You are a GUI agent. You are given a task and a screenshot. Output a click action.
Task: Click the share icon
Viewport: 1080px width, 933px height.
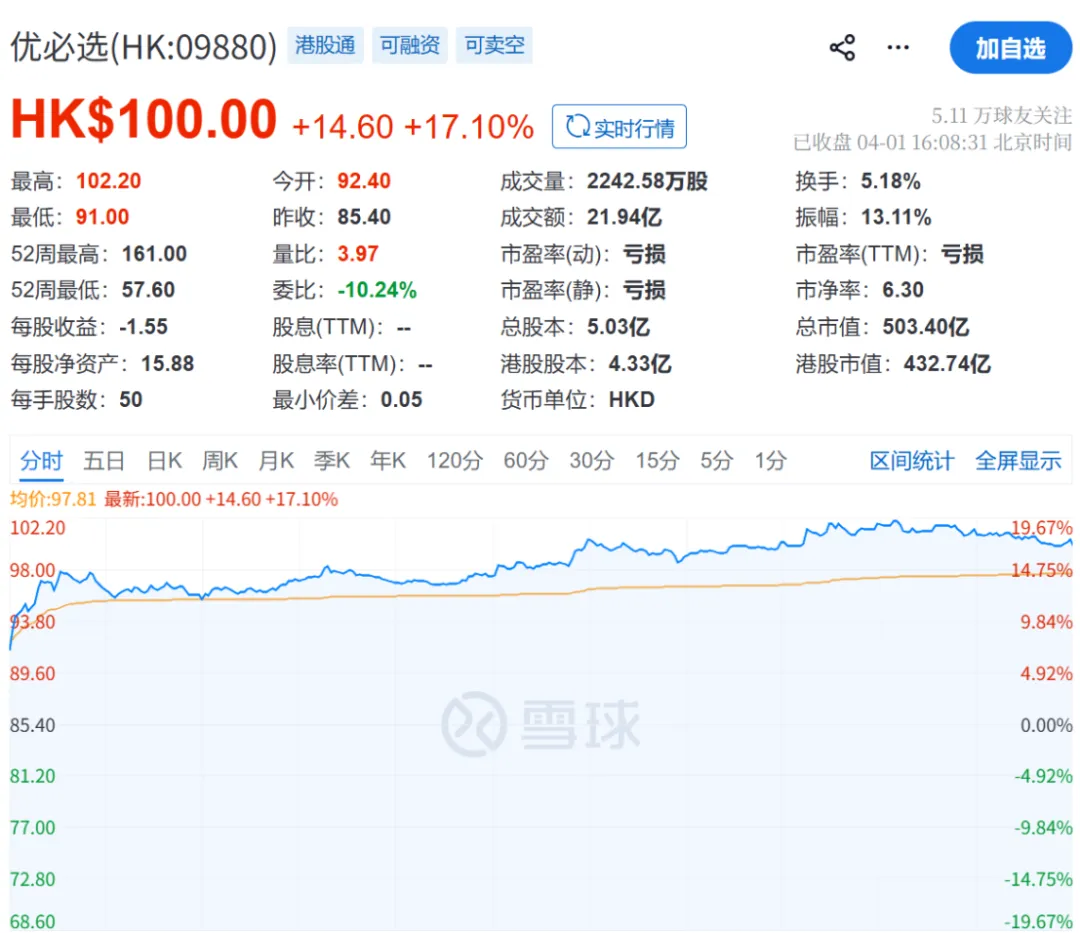coord(842,48)
